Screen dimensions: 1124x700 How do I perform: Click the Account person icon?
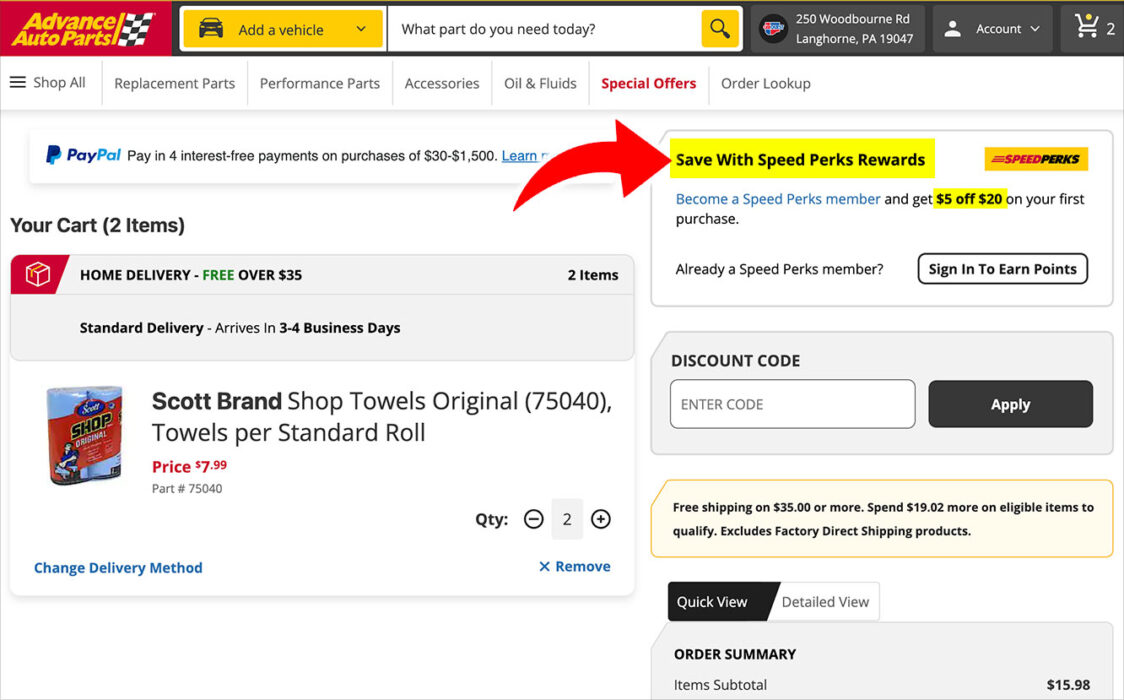[952, 29]
